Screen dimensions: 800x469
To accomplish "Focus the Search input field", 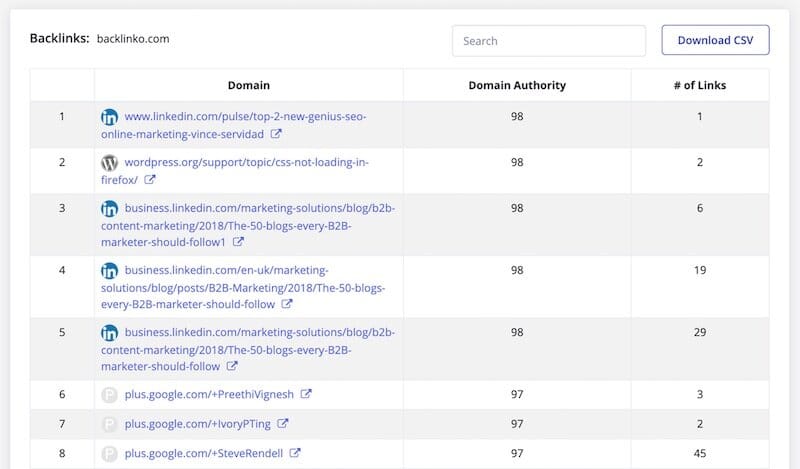I will point(549,41).
